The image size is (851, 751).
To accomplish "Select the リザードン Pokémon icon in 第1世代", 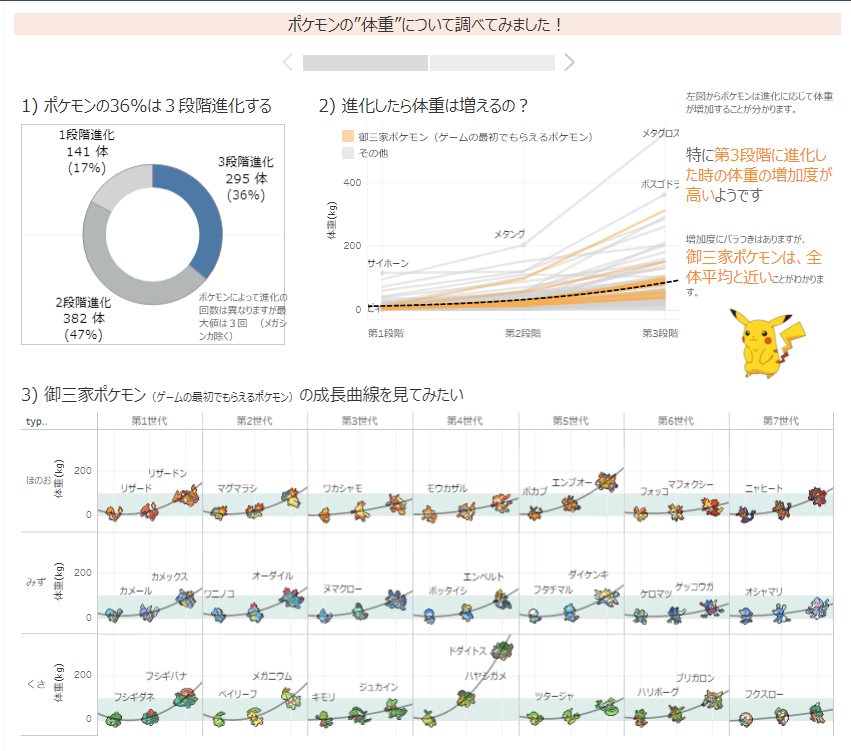I will click(x=186, y=495).
